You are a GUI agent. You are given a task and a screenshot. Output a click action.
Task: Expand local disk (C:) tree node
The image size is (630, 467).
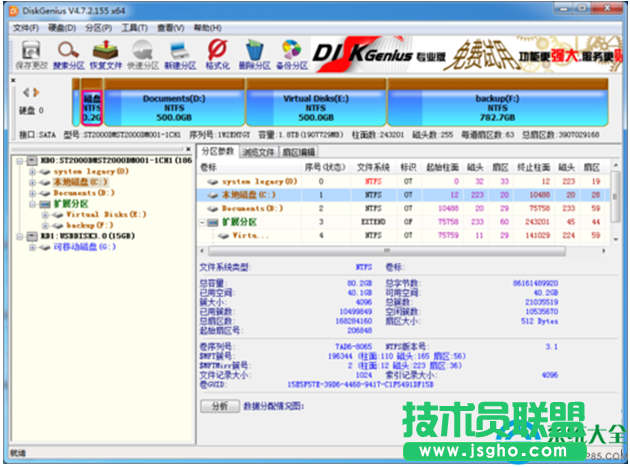(x=32, y=182)
